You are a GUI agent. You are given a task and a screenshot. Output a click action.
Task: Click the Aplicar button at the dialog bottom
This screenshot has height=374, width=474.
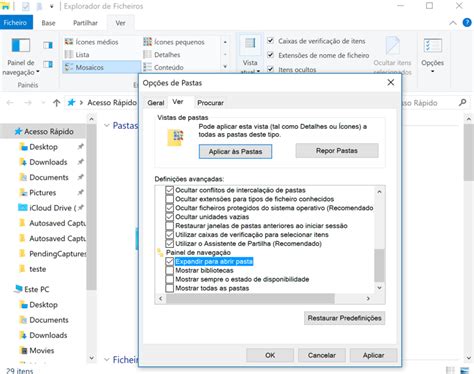coord(373,355)
